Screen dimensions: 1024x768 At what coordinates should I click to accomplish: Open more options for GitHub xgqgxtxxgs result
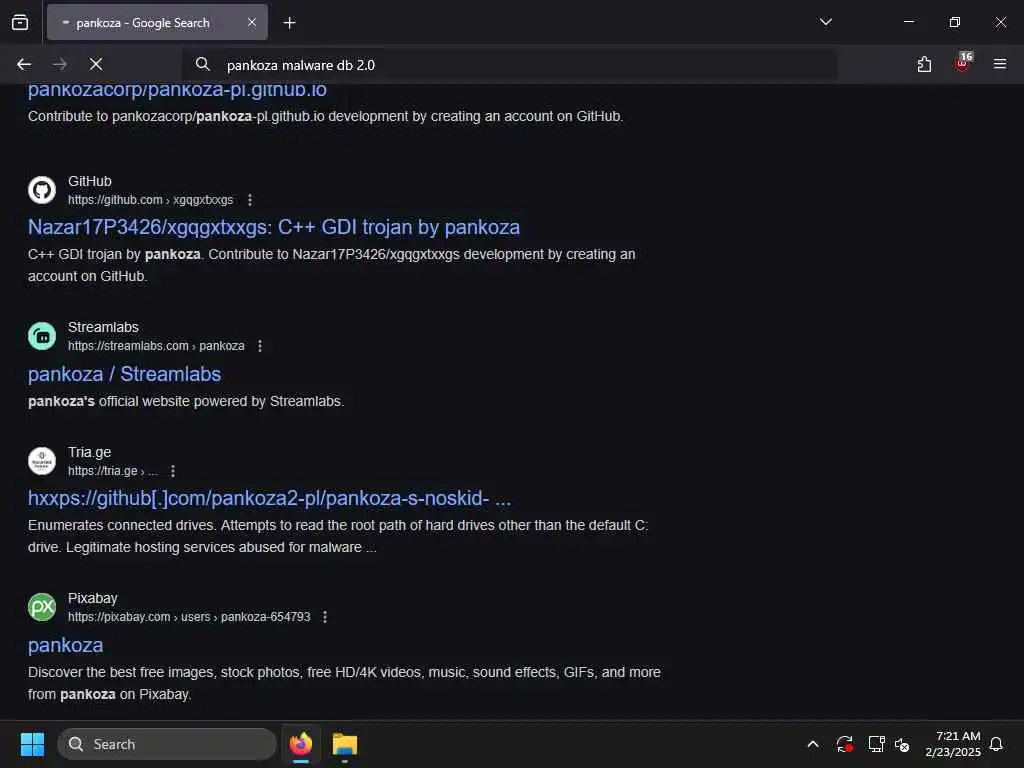pos(250,200)
